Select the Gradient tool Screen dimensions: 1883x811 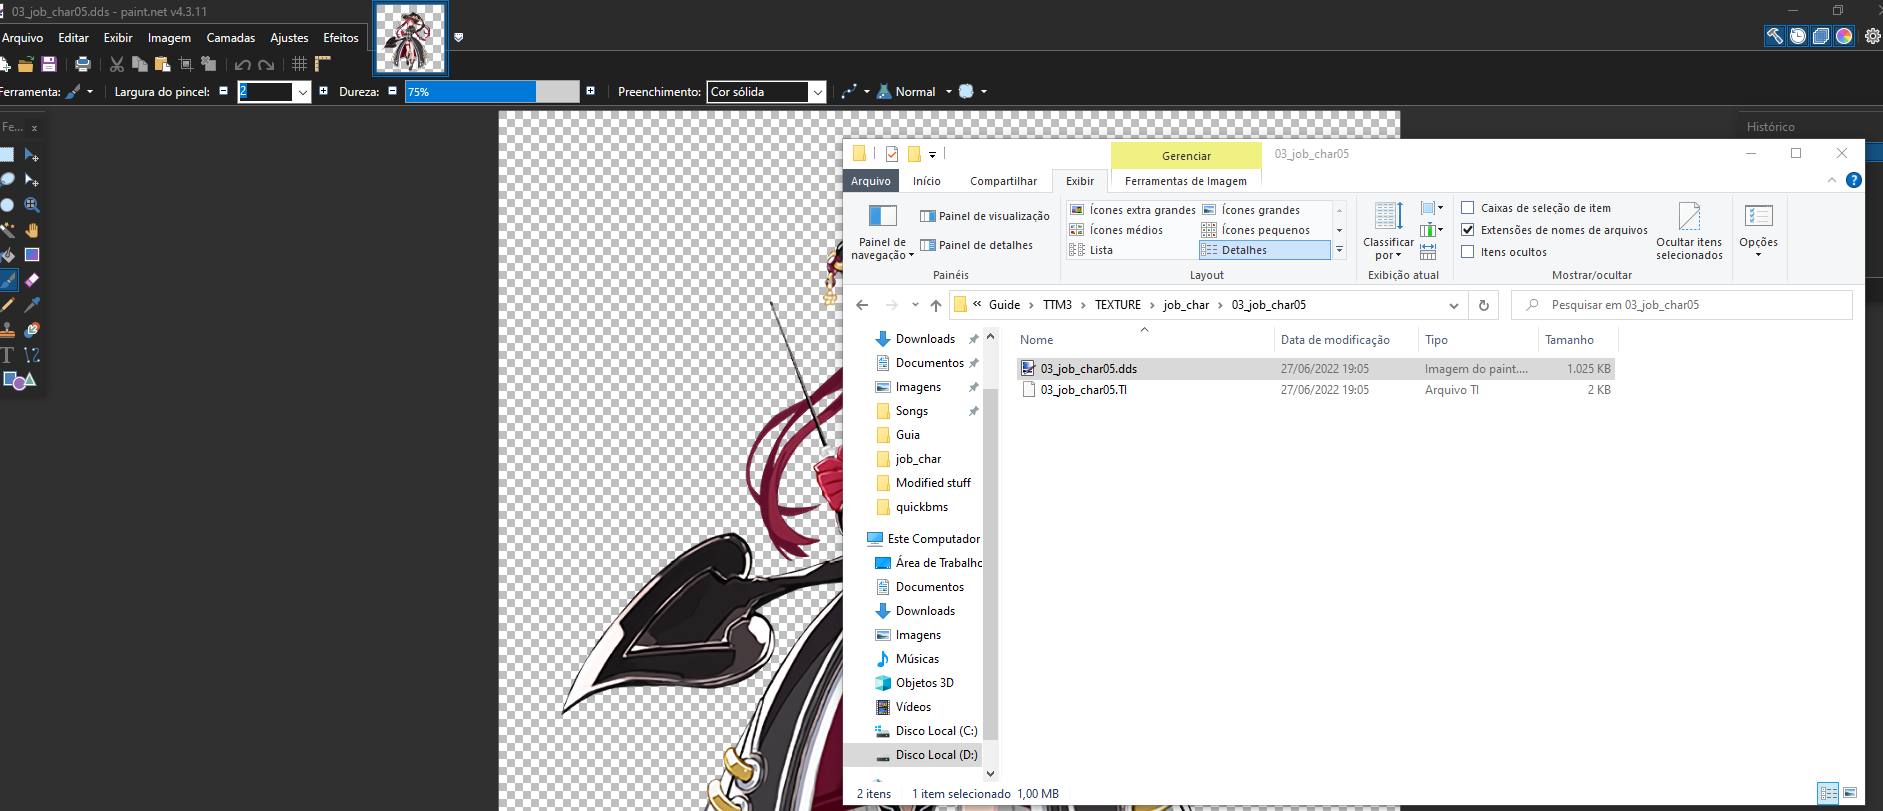tap(32, 255)
